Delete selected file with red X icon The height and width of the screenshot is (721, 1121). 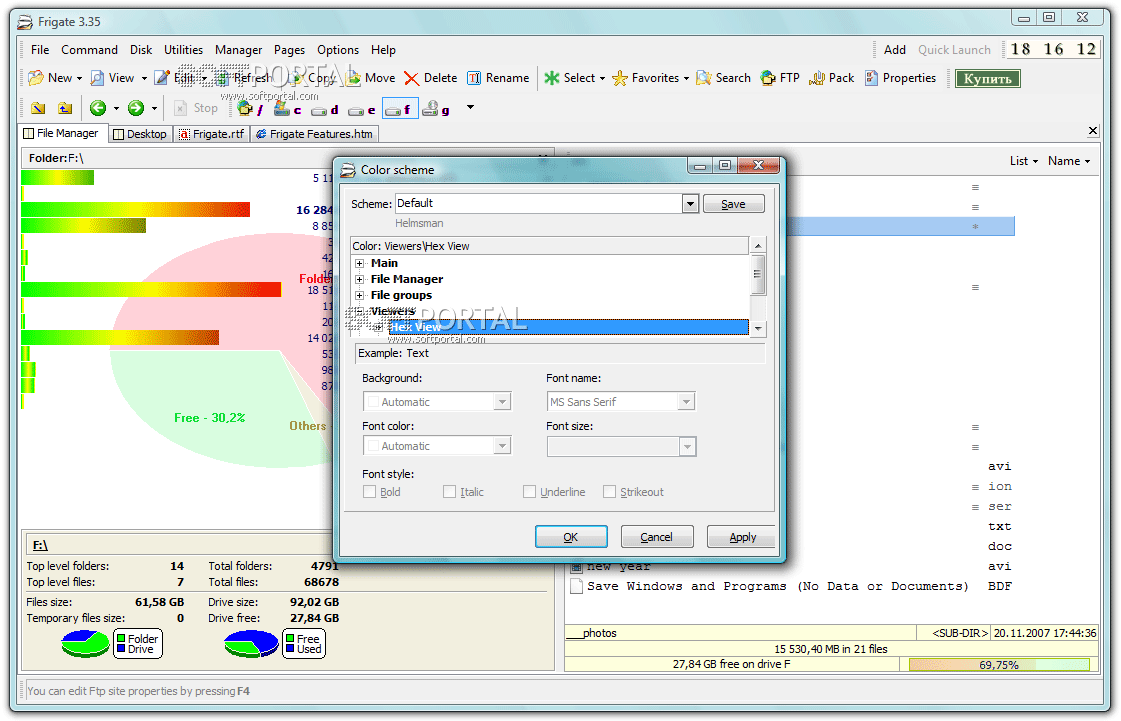(411, 78)
